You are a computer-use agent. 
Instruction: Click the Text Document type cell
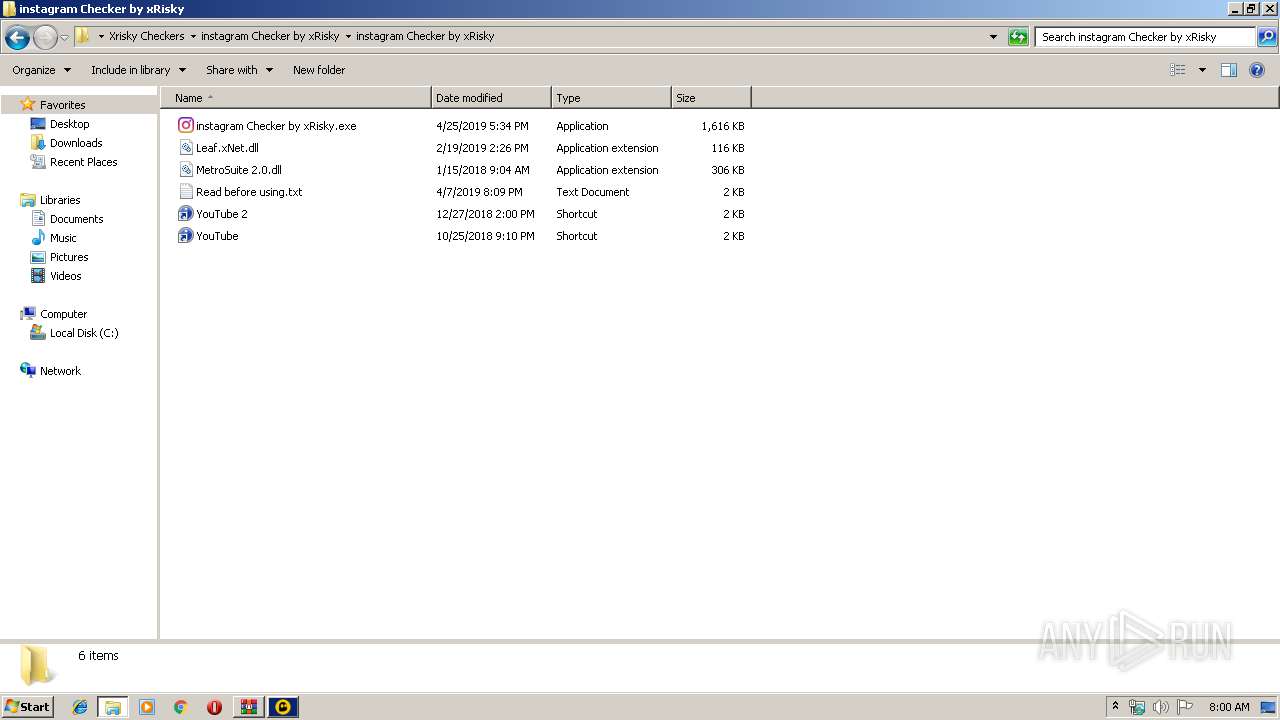(593, 192)
